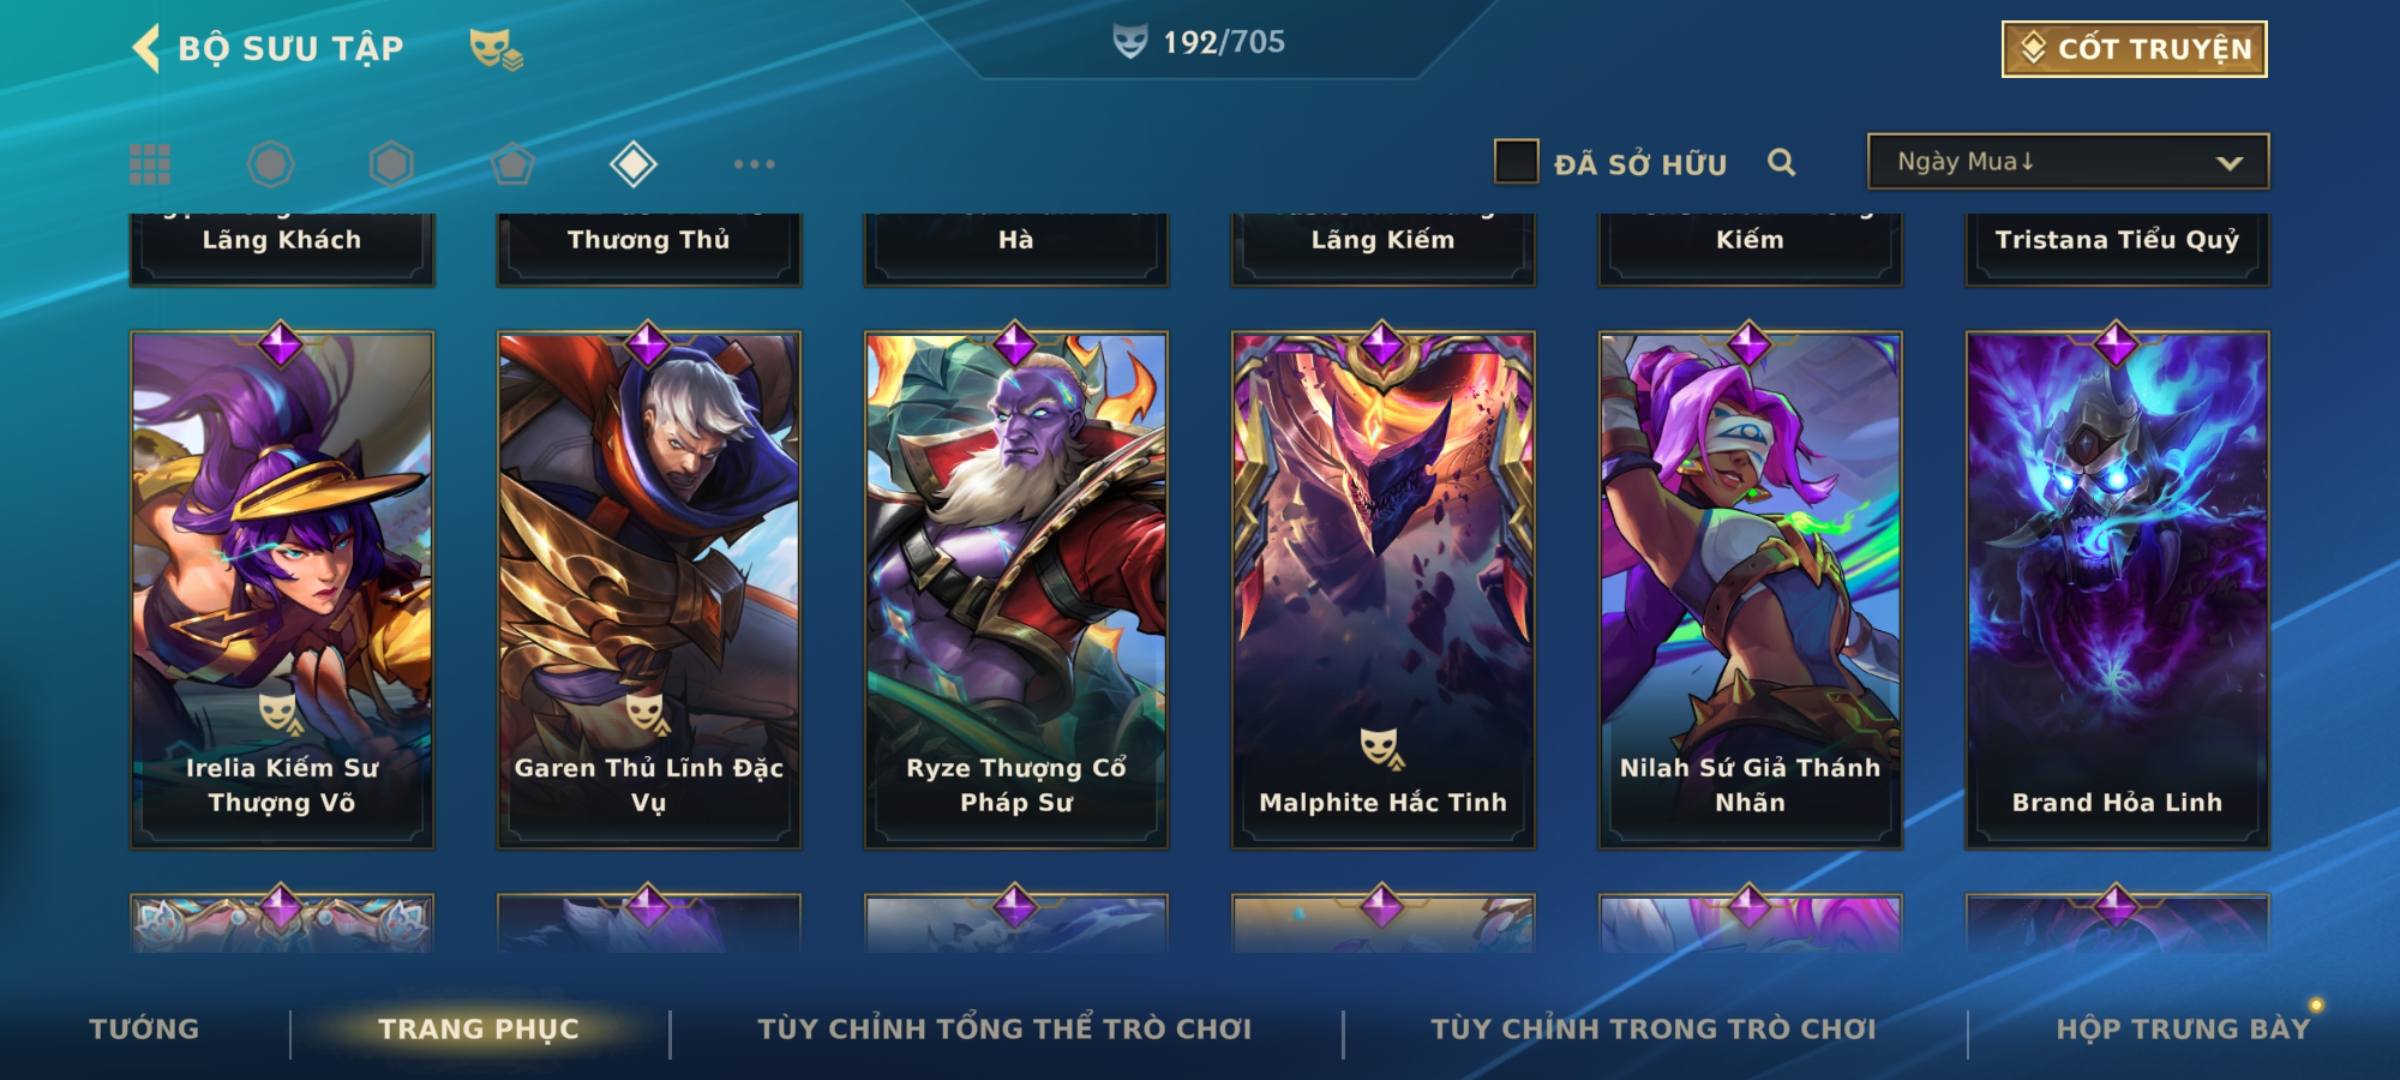Open the Tùy Chỉnh Tổng Thể Trò Chơi tab
2400x1080 pixels.
point(1004,1028)
